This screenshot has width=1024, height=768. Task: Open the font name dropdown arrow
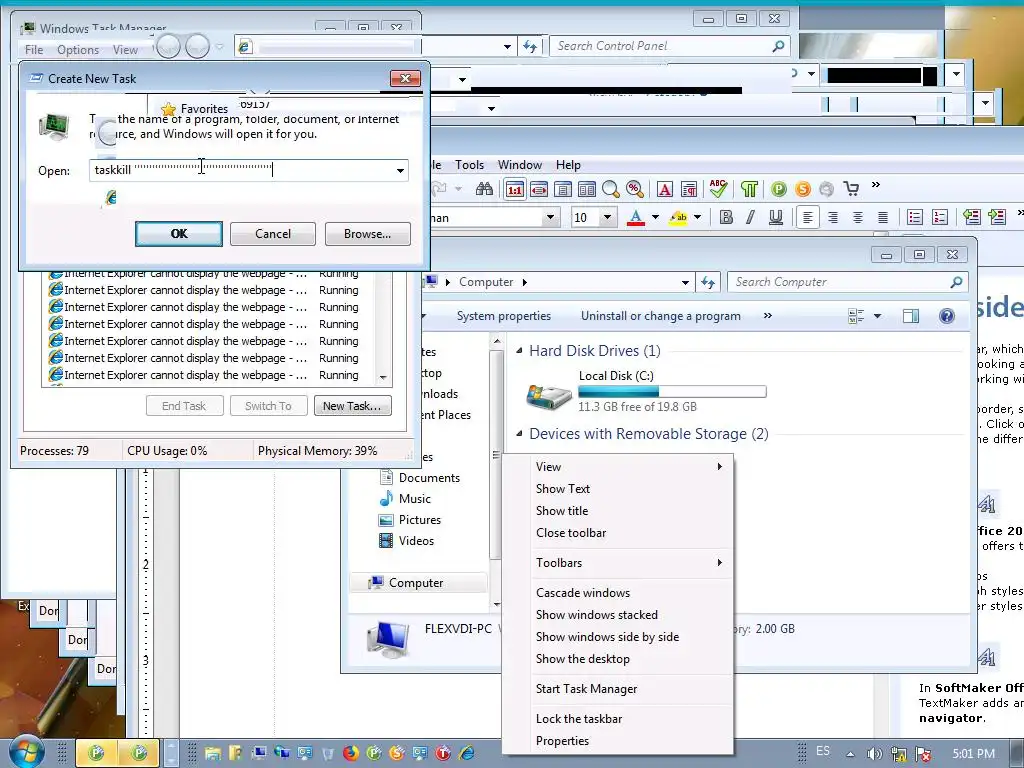coord(551,217)
